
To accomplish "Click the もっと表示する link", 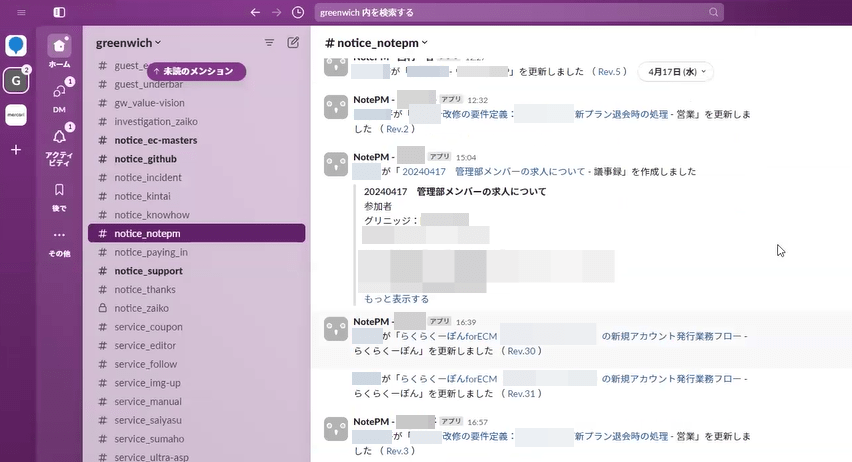I will (396, 299).
